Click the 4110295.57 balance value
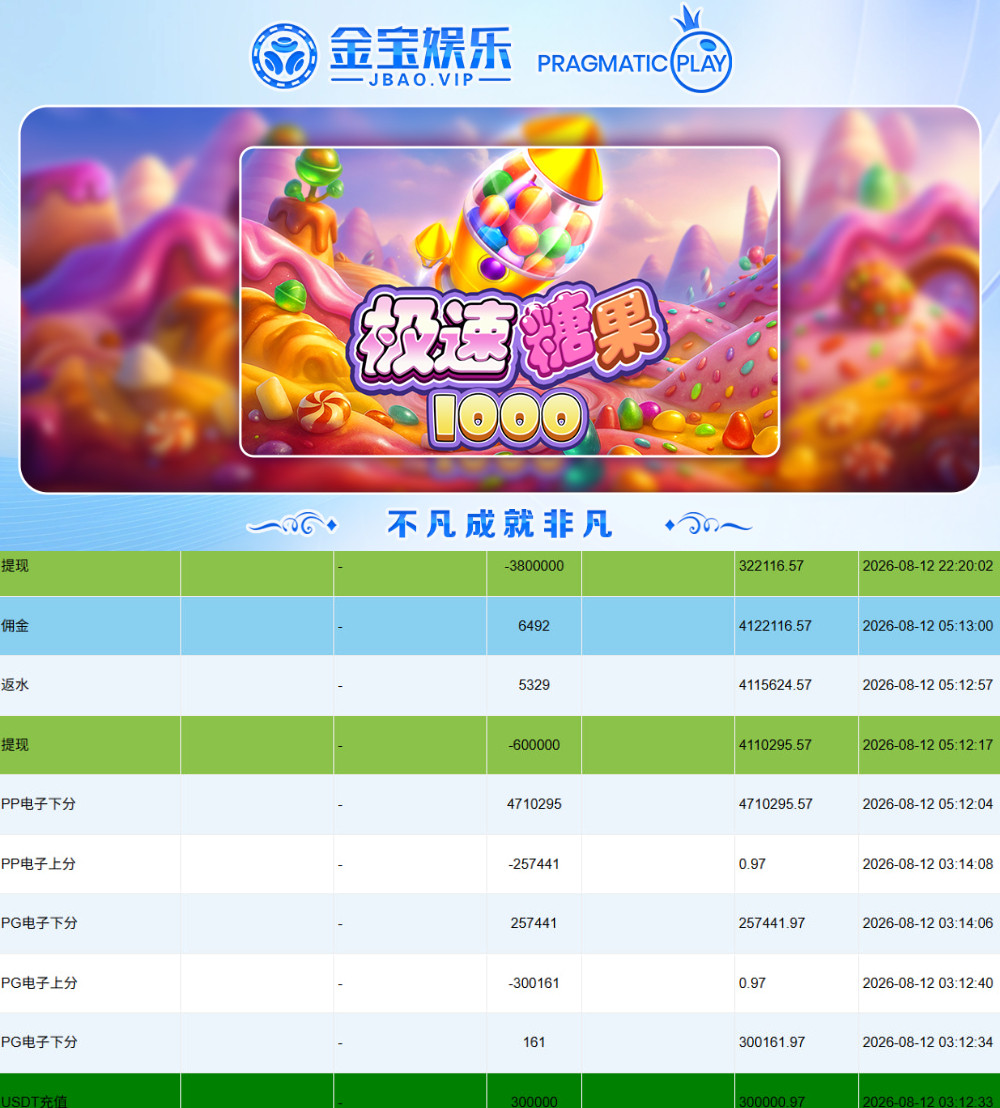The height and width of the screenshot is (1108, 1000). point(775,745)
